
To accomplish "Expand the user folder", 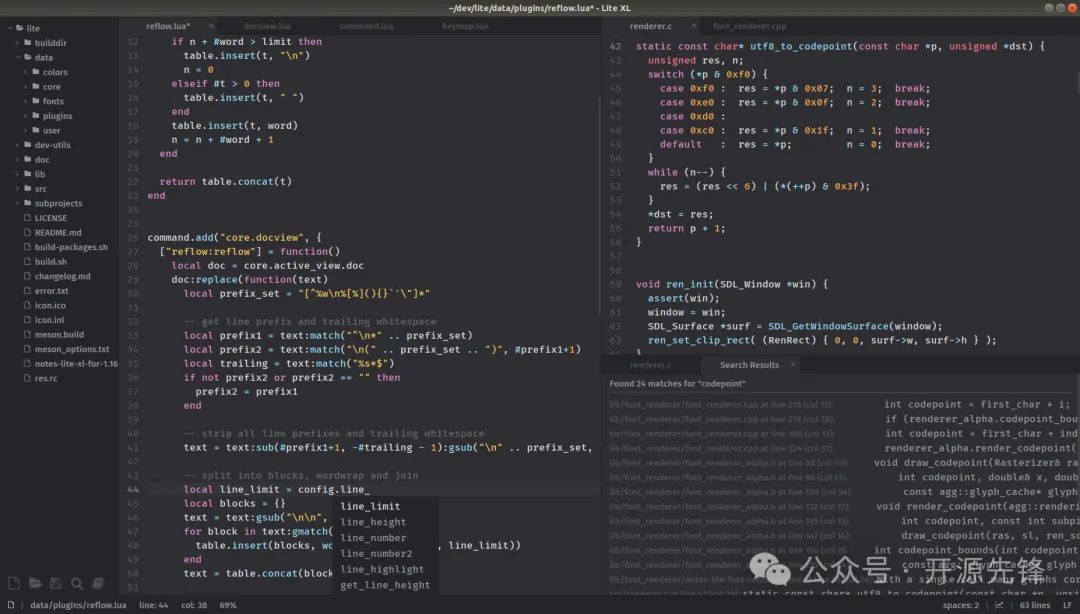I will point(26,130).
